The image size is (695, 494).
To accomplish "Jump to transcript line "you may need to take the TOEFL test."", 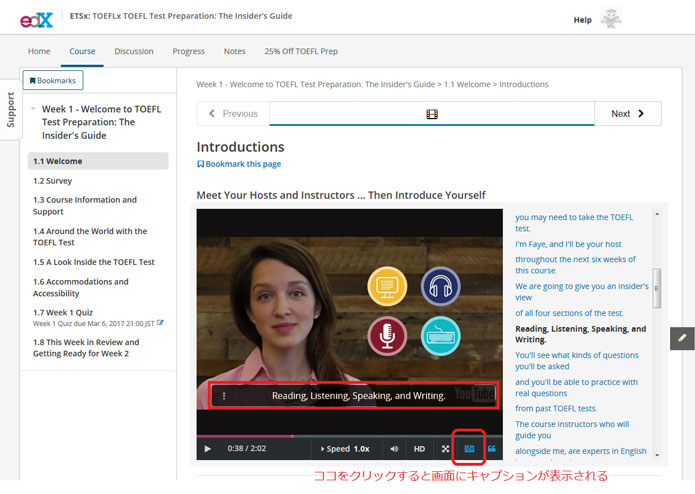I will pyautogui.click(x=574, y=222).
